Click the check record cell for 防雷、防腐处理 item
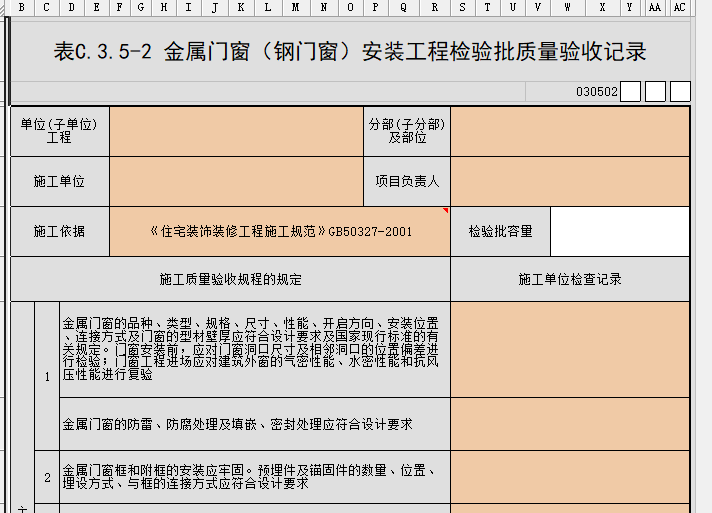Viewport: 712px width, 513px height. click(569, 424)
